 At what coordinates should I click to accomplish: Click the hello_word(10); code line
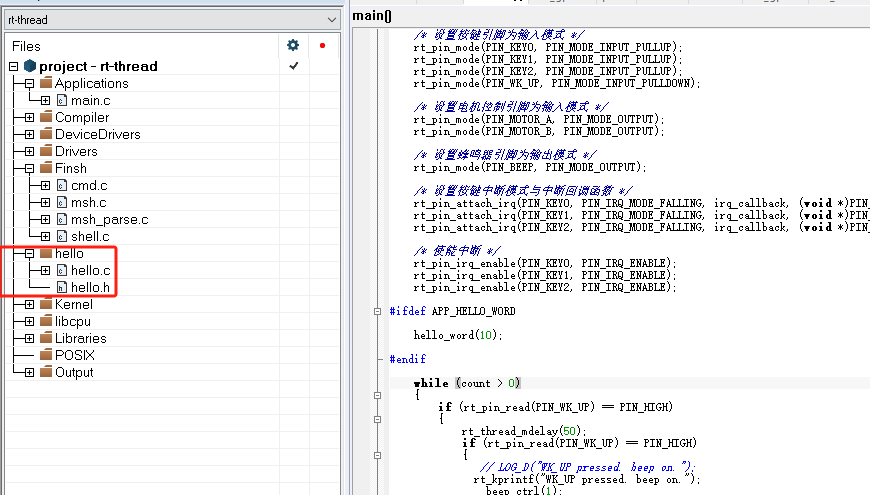click(x=458, y=335)
